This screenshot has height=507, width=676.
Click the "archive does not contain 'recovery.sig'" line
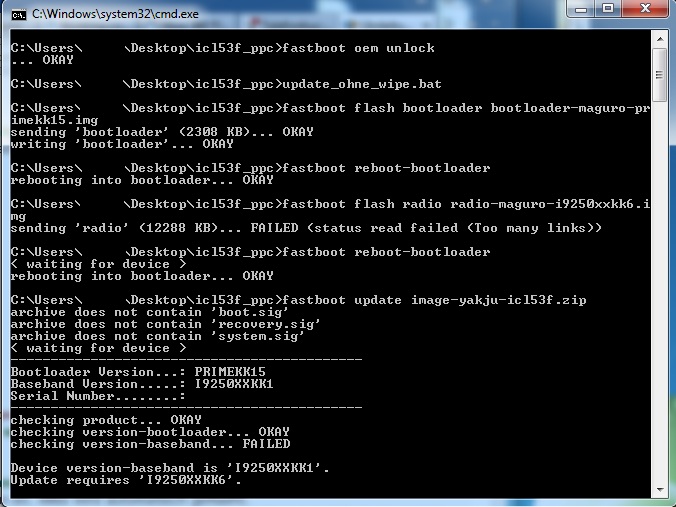(x=166, y=324)
